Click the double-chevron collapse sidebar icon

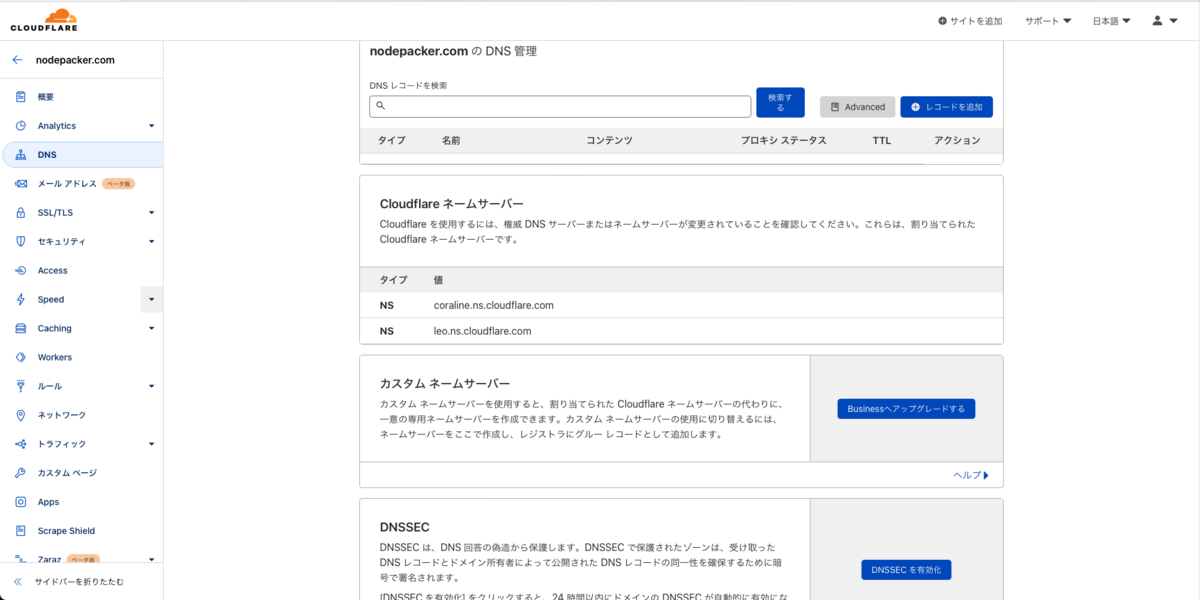click(x=18, y=582)
